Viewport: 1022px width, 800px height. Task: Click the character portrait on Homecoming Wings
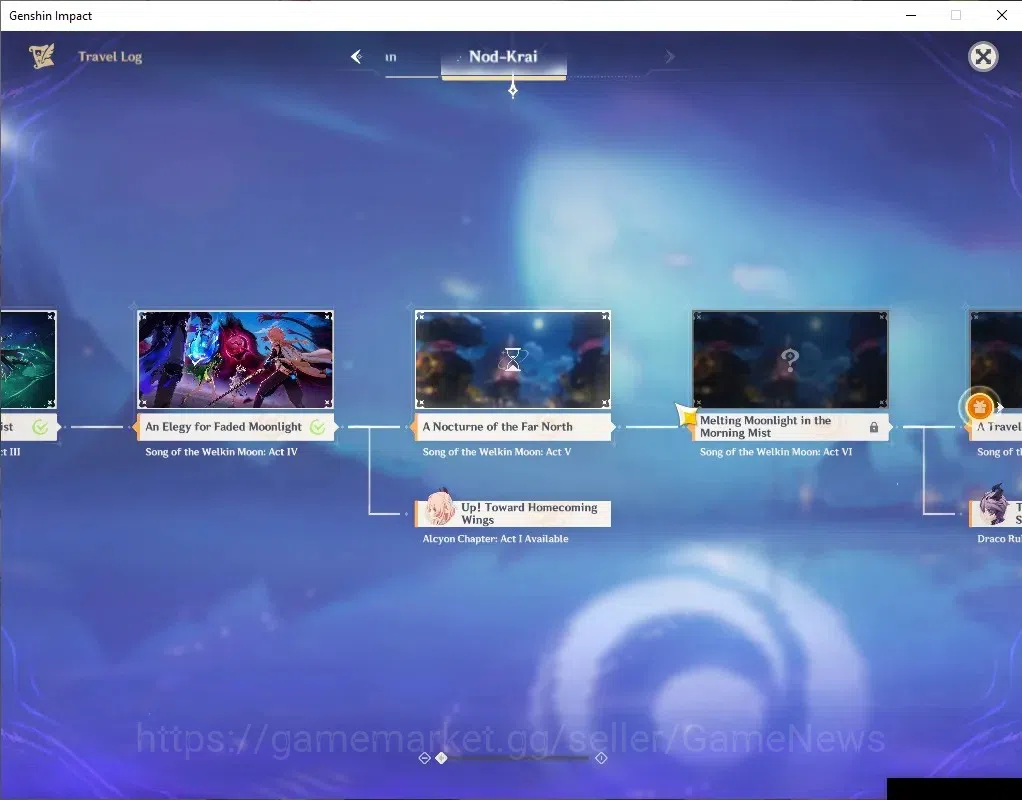click(x=439, y=509)
